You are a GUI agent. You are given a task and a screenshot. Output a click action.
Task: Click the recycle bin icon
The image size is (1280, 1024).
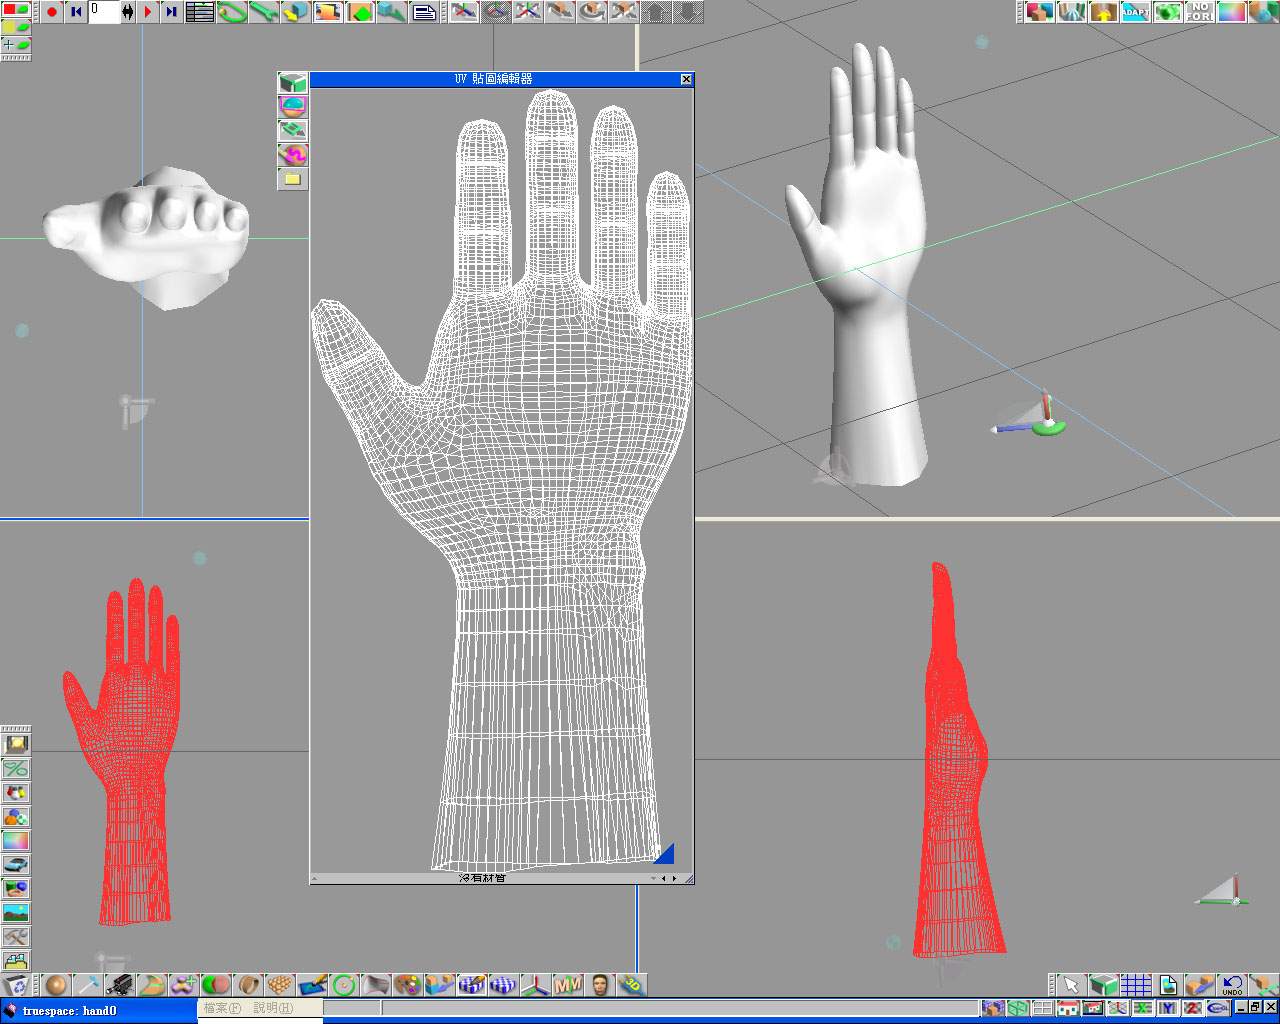(17, 986)
